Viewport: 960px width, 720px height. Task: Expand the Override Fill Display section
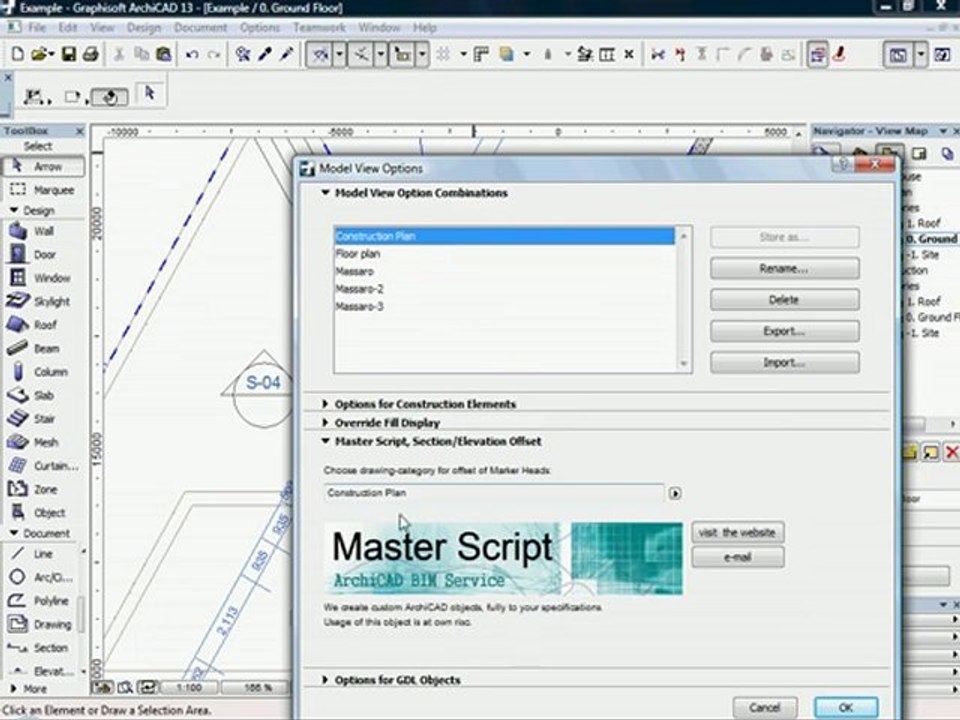coord(387,423)
